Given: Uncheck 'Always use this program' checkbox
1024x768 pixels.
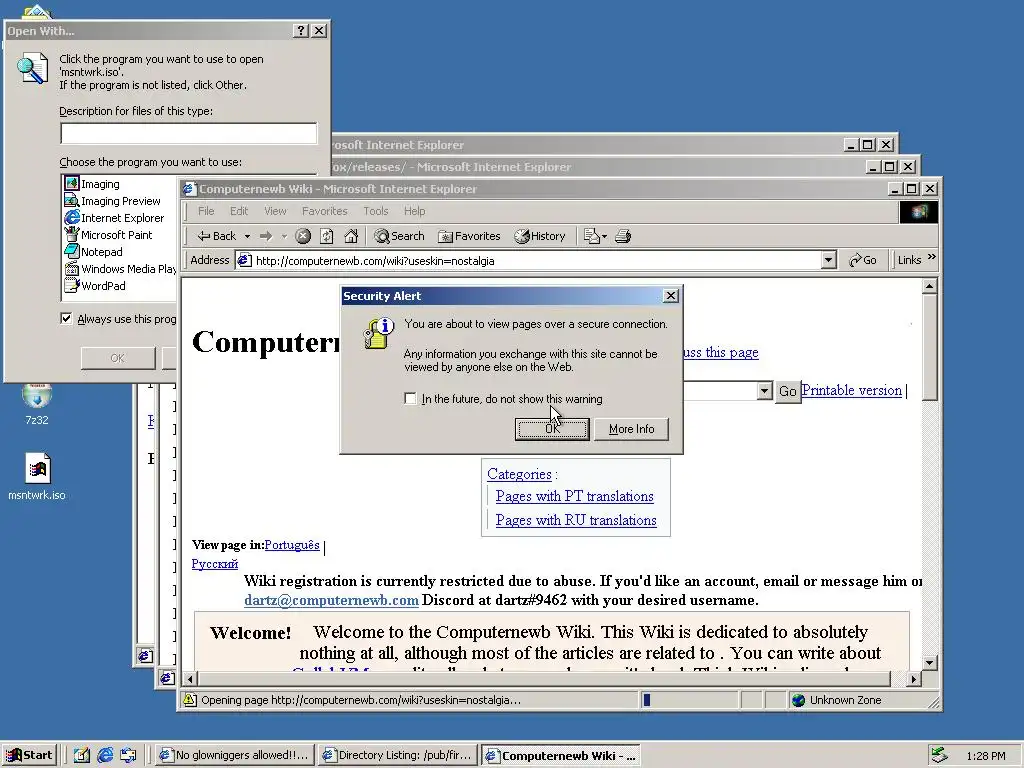Looking at the screenshot, I should [66, 318].
